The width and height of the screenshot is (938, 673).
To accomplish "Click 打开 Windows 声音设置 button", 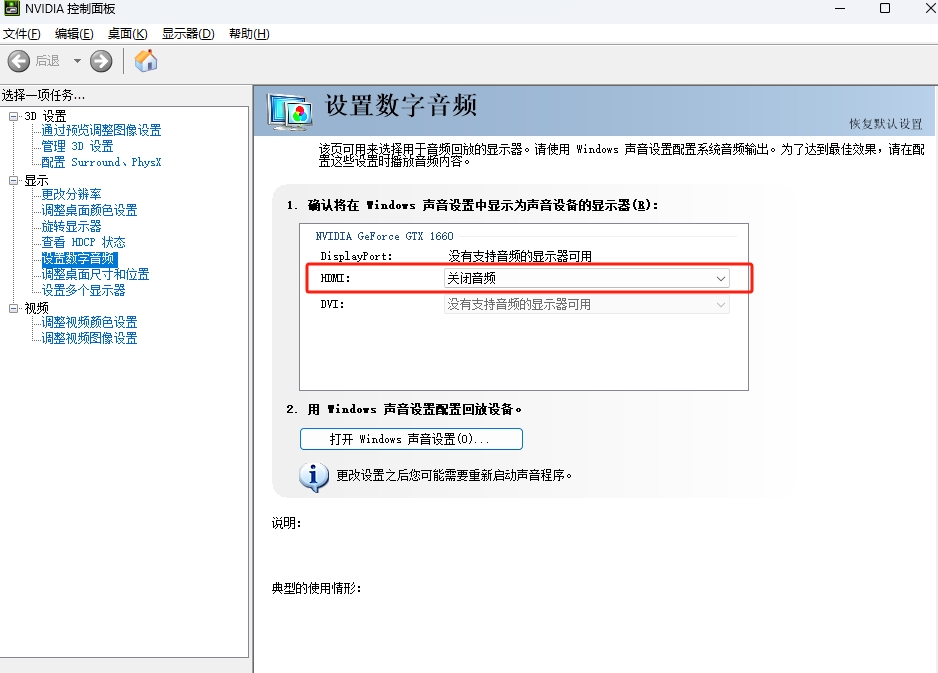I will click(x=411, y=439).
